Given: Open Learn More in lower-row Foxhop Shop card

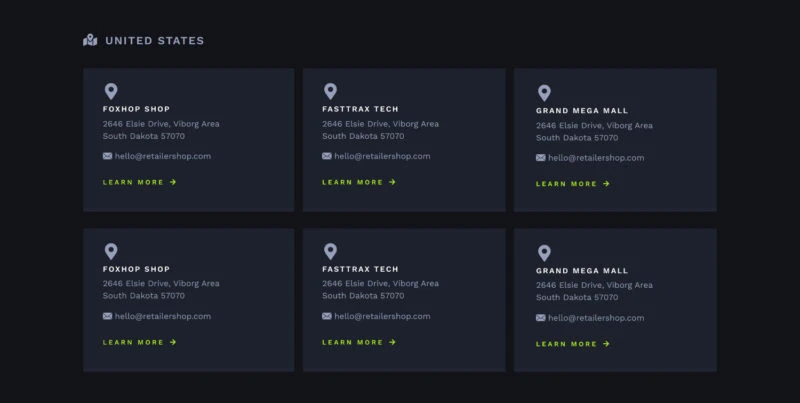Looking at the screenshot, I should [139, 342].
